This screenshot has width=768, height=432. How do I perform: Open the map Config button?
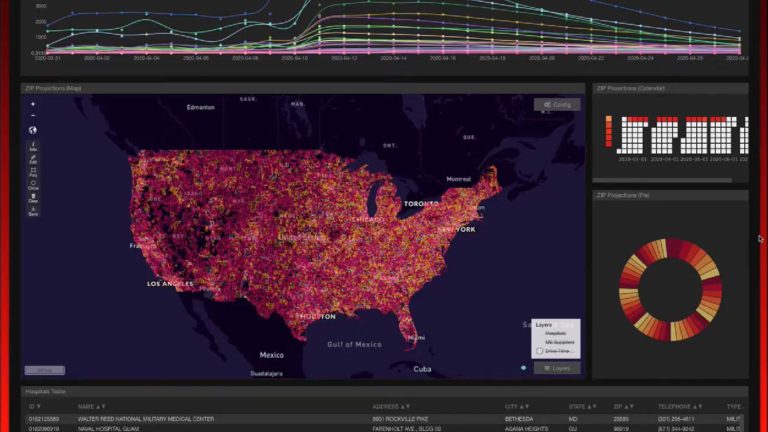coord(557,104)
